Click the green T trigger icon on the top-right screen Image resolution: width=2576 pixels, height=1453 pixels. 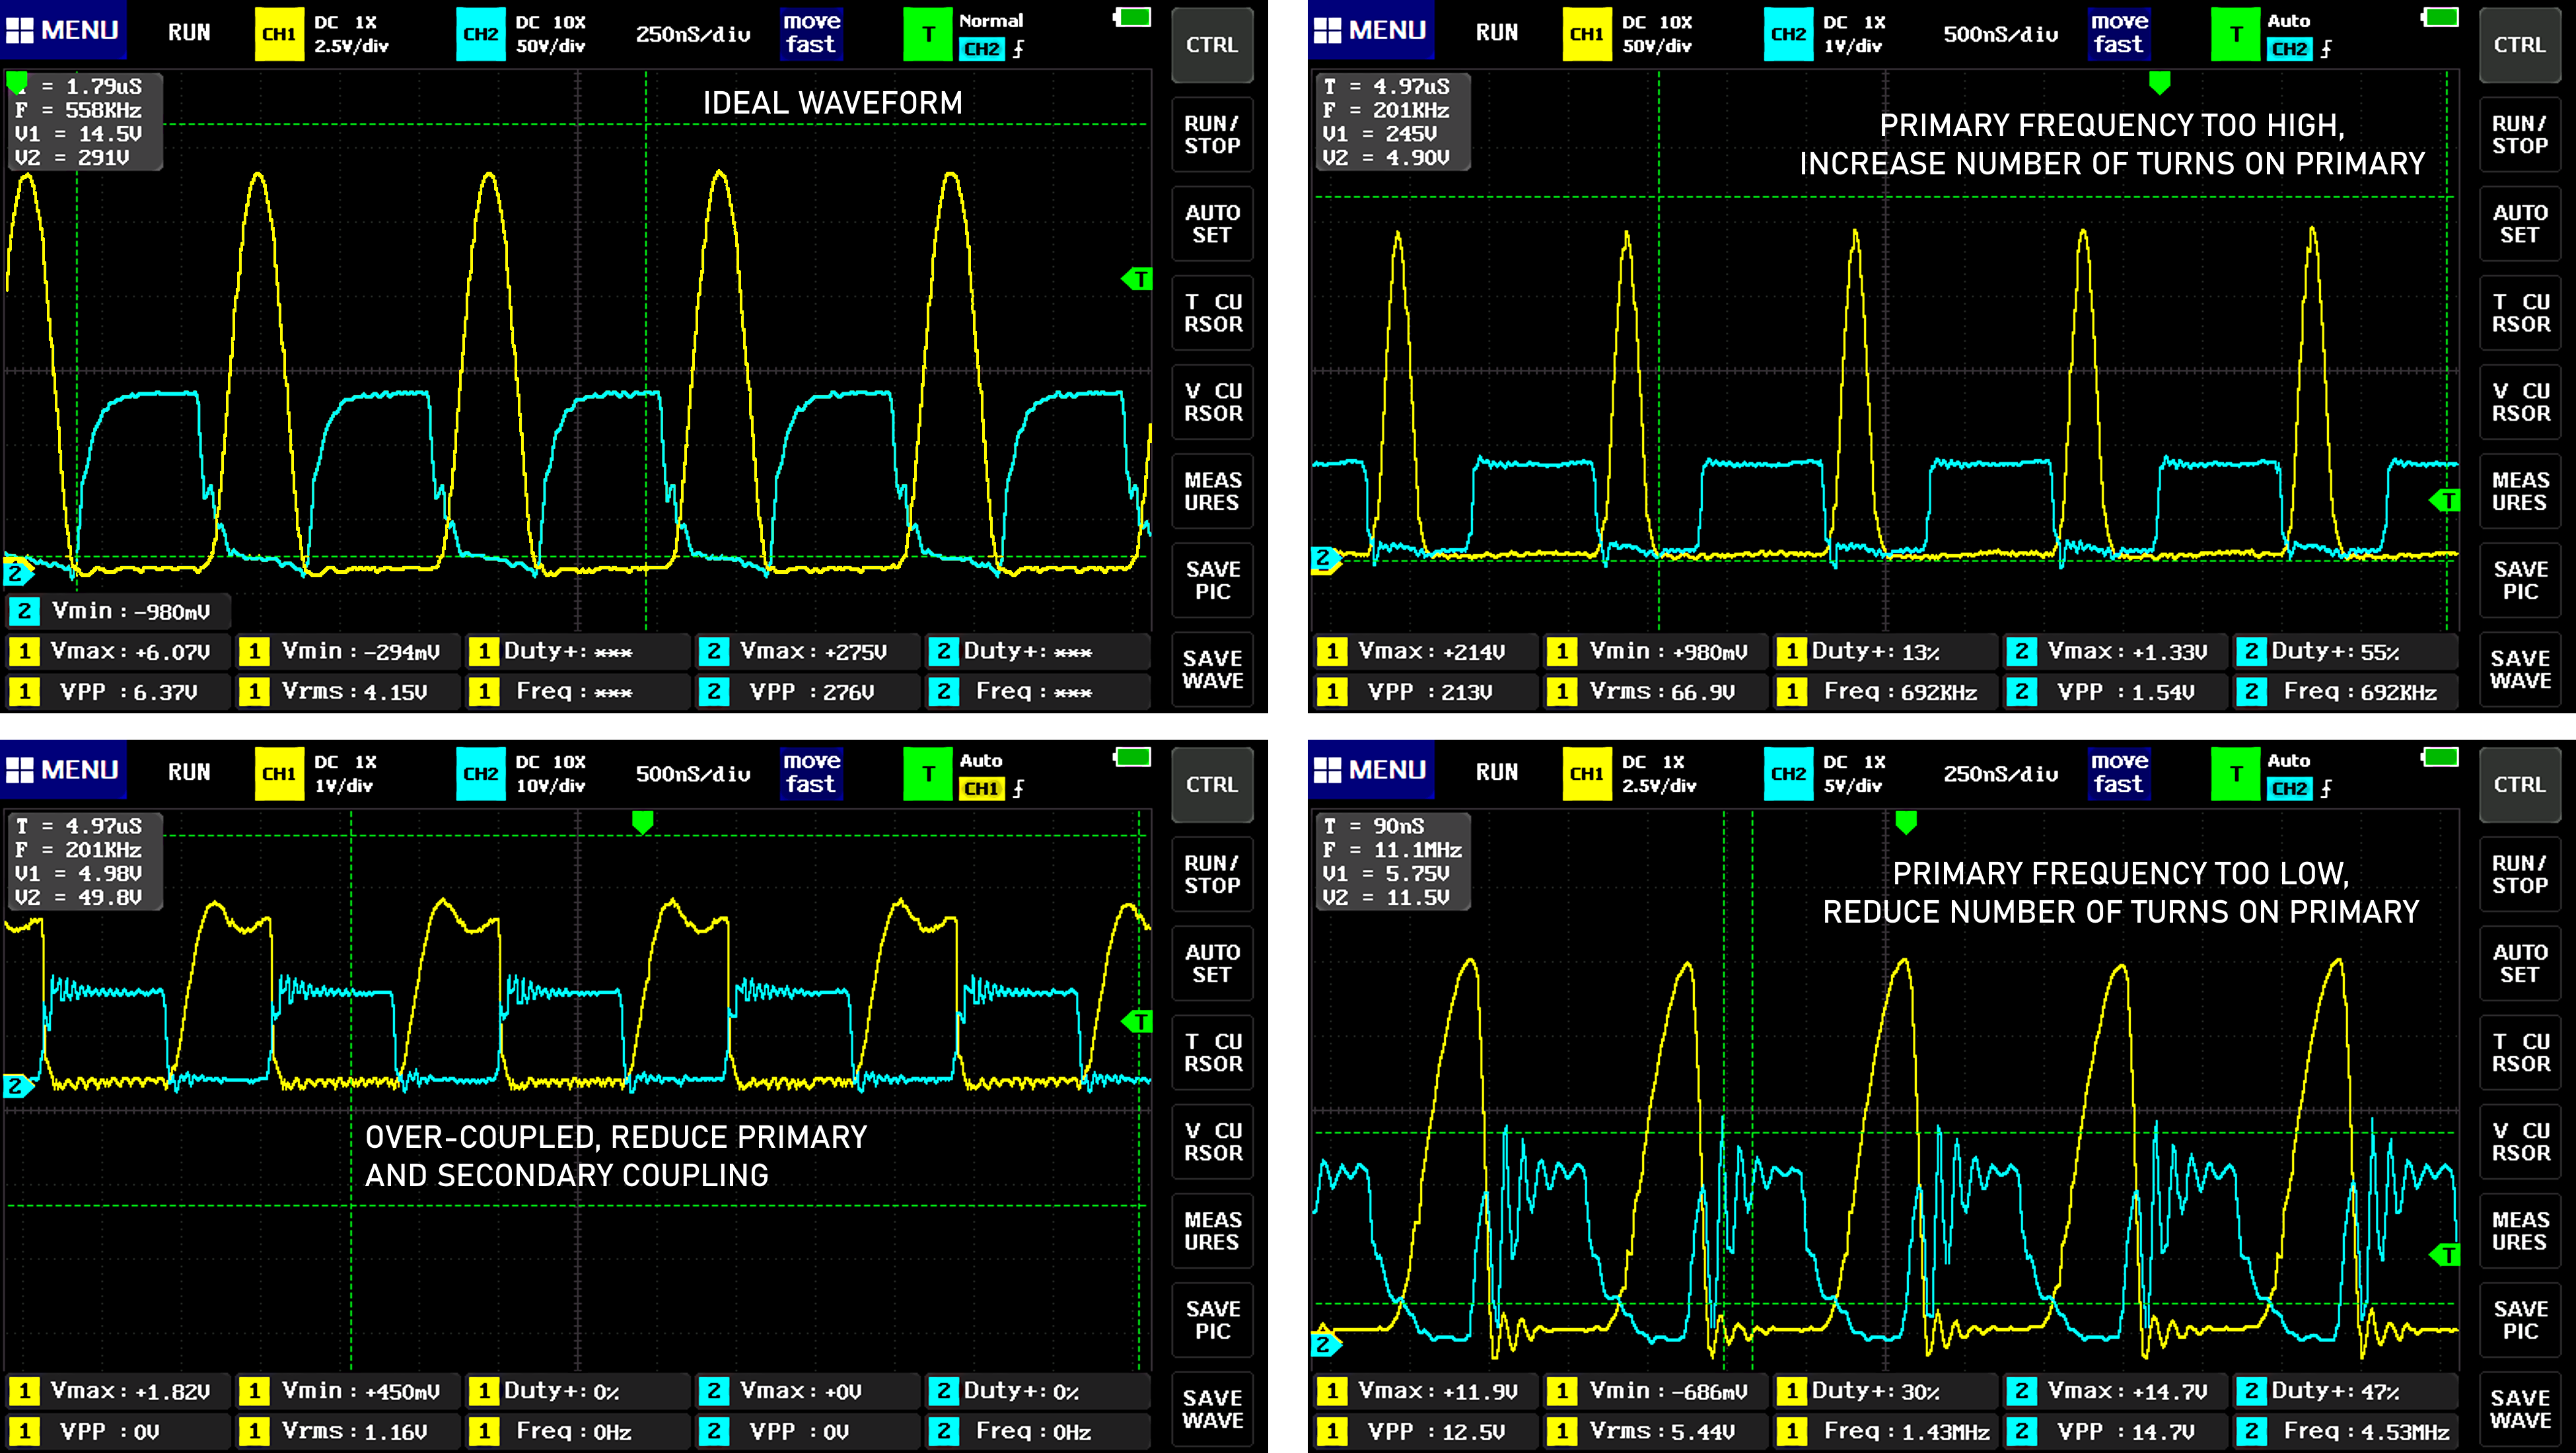(x=2236, y=34)
